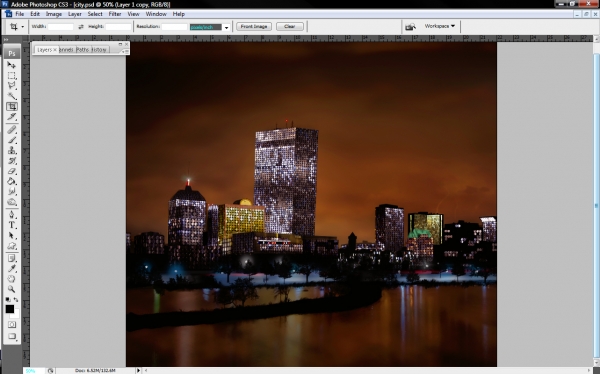Close the Layers panel group
The width and height of the screenshot is (600, 374).
127,44
